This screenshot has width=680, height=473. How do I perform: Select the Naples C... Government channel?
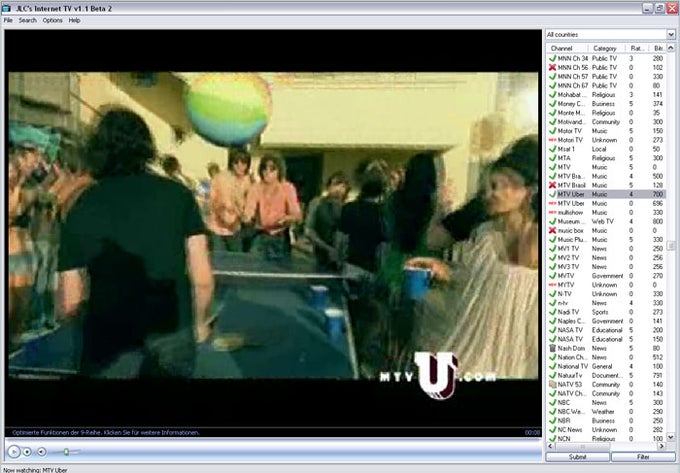606,321
